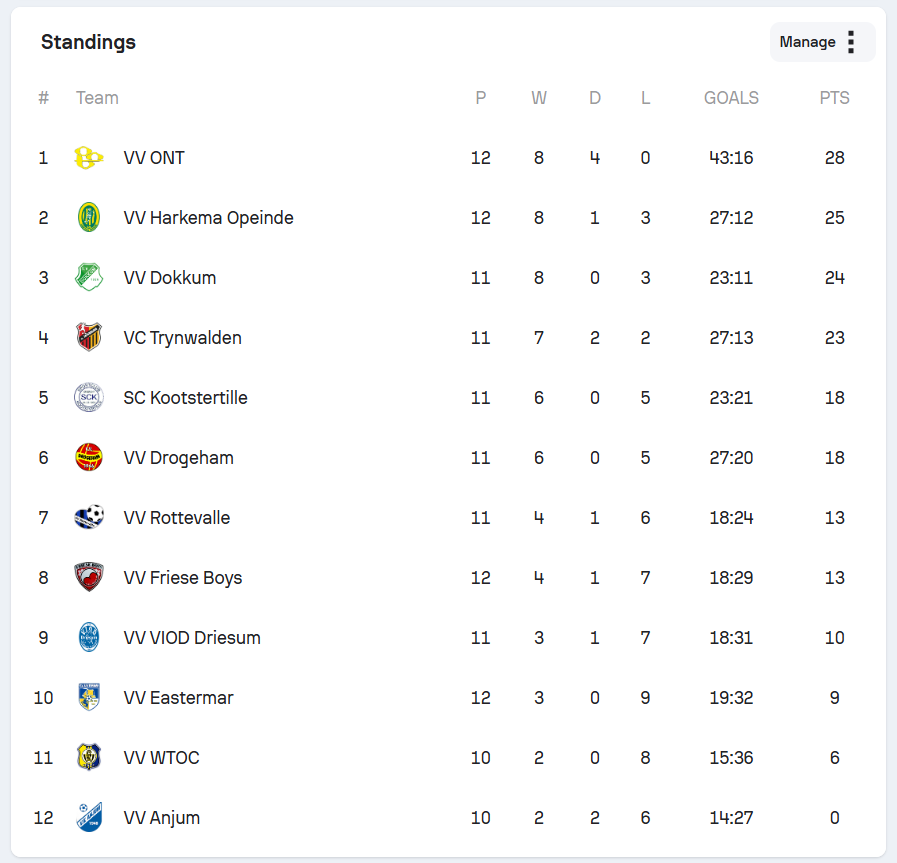Click the VV Rottevalle soccer ball logo
This screenshot has height=863, width=897.
pos(89,517)
